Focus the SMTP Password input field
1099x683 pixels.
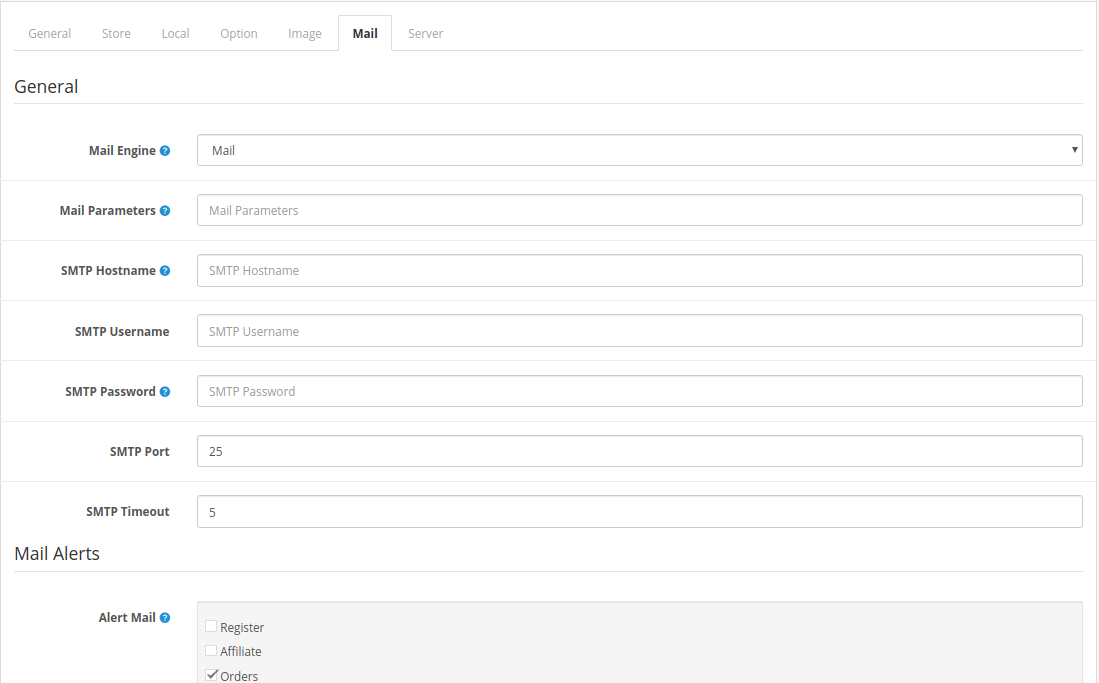pyautogui.click(x=639, y=391)
